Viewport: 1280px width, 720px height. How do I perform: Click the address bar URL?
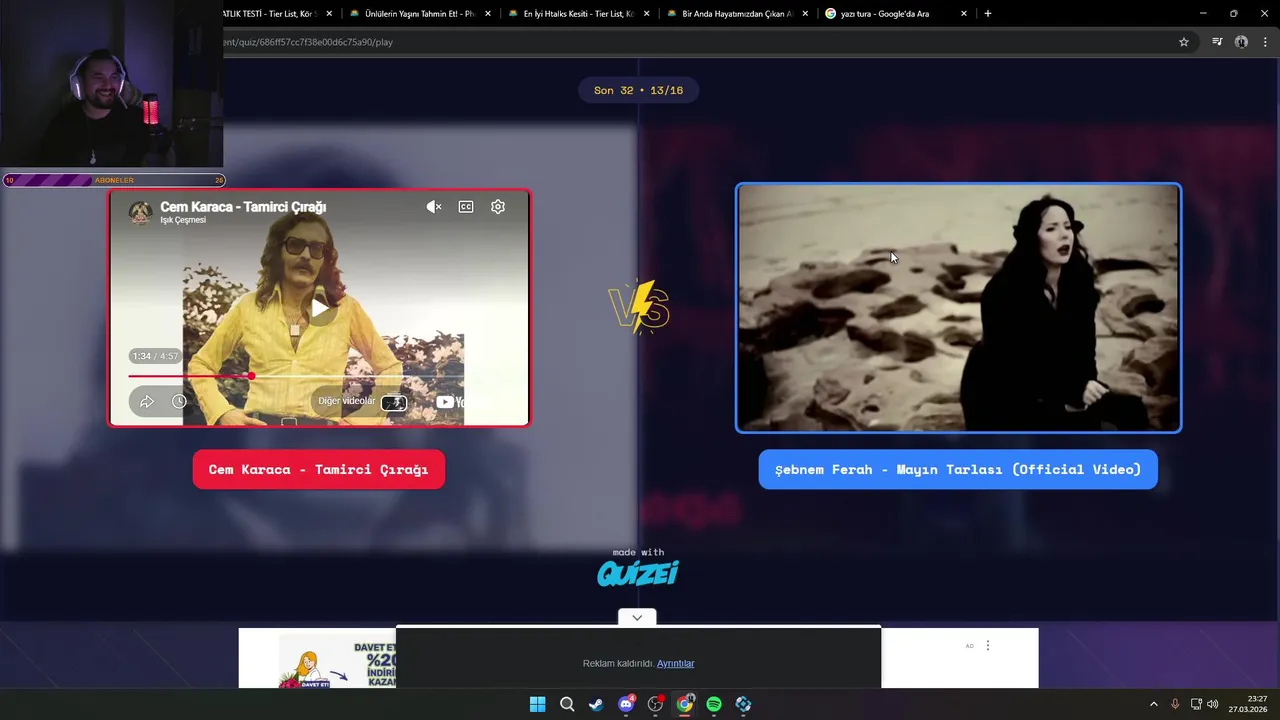pyautogui.click(x=308, y=42)
